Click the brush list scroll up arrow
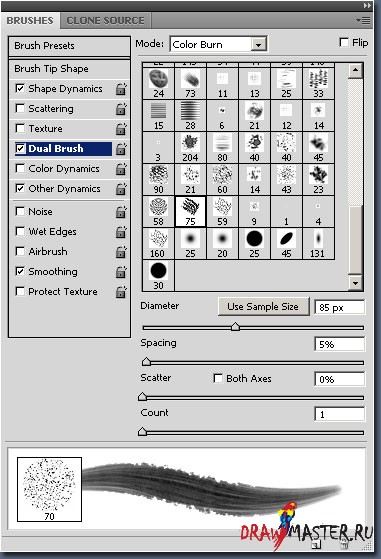Viewport: 381px width, 559px height. point(355,70)
